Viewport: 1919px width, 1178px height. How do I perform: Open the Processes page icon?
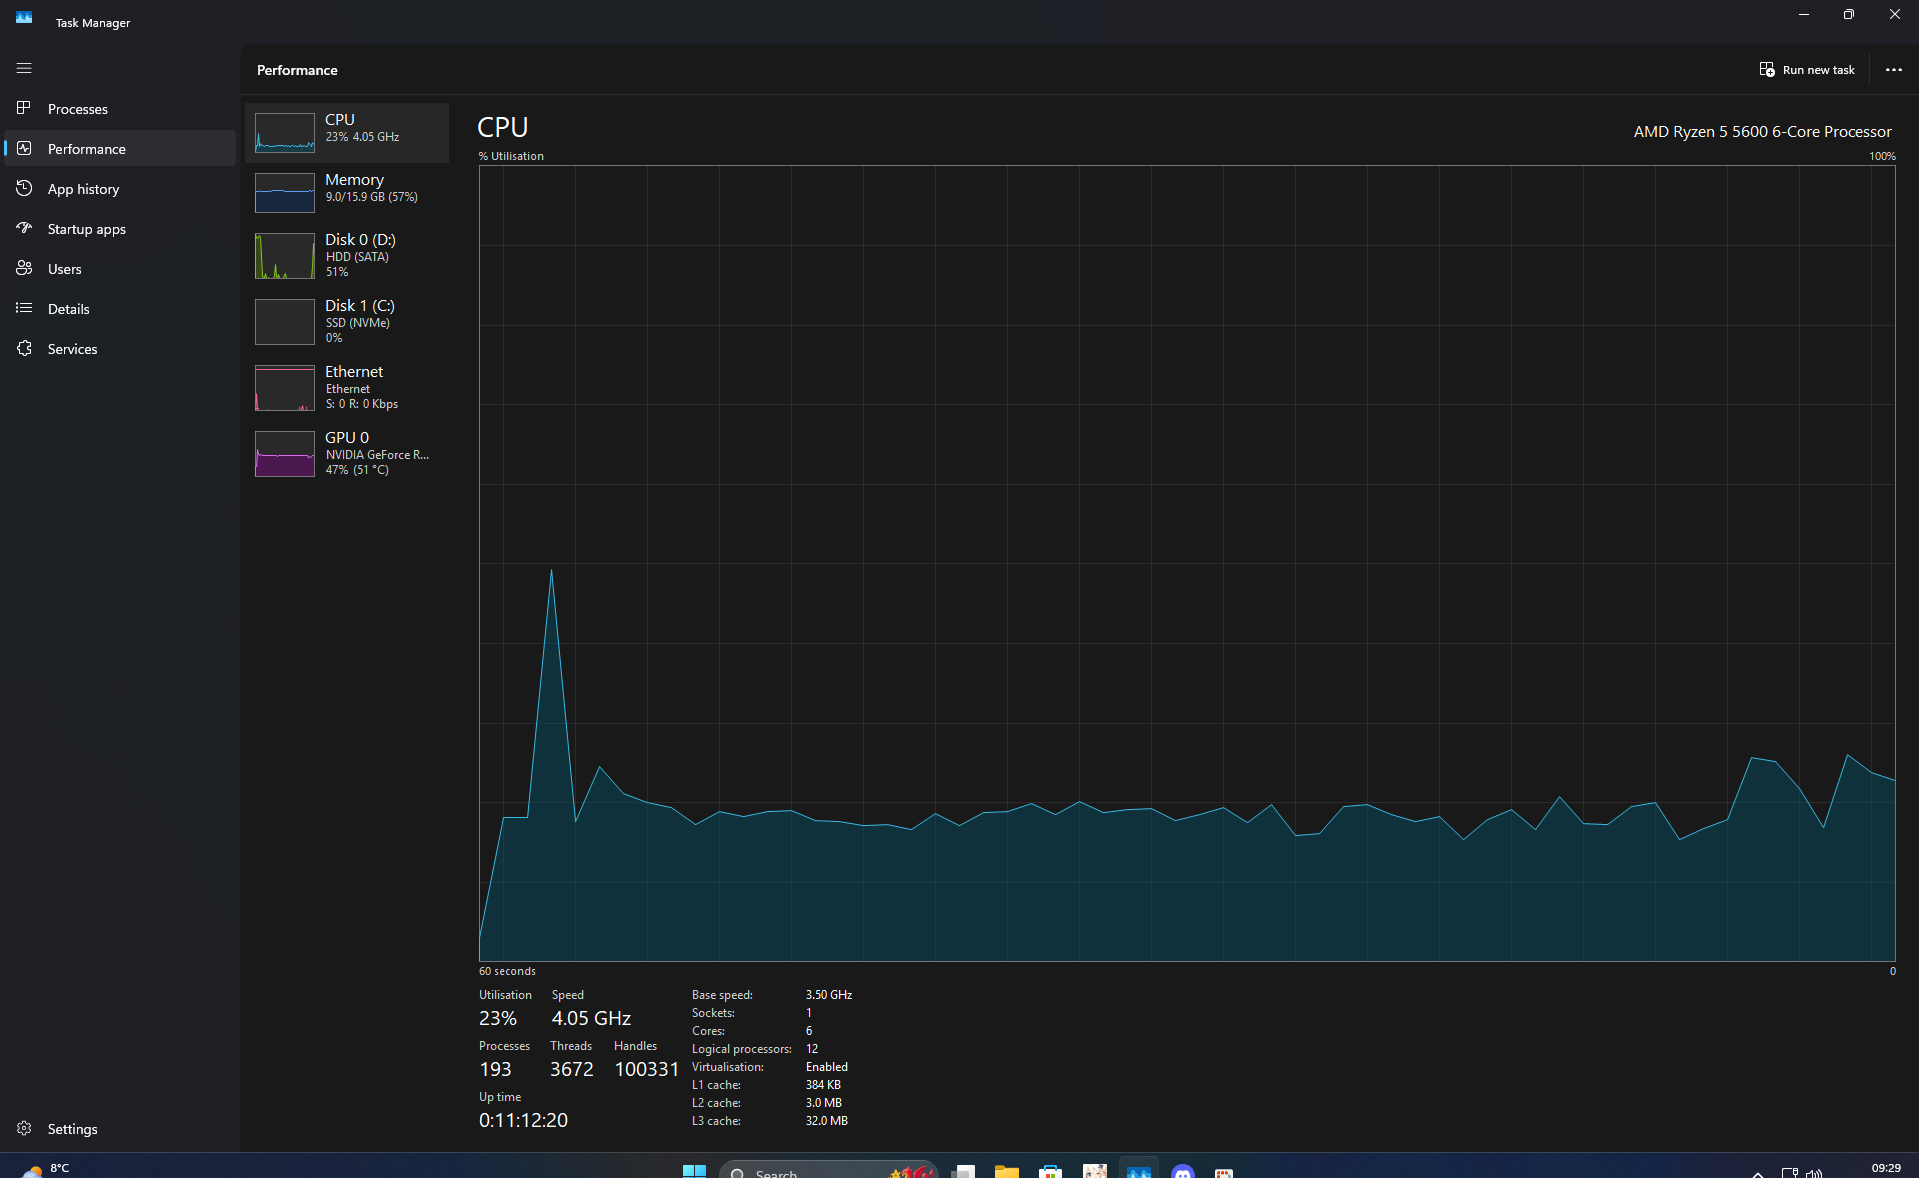24,108
